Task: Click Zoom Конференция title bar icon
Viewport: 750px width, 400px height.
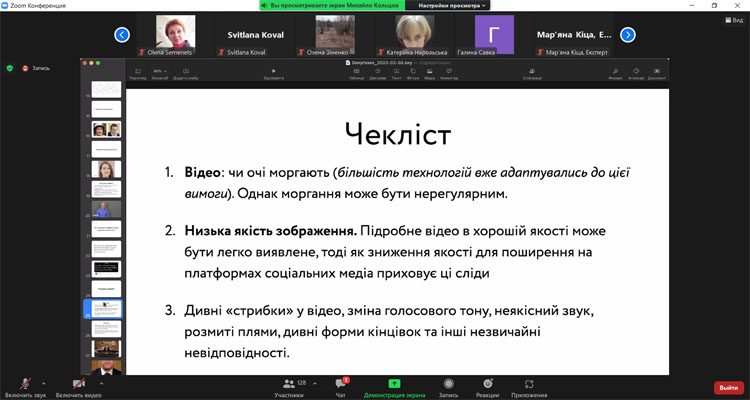Action: click(x=5, y=6)
